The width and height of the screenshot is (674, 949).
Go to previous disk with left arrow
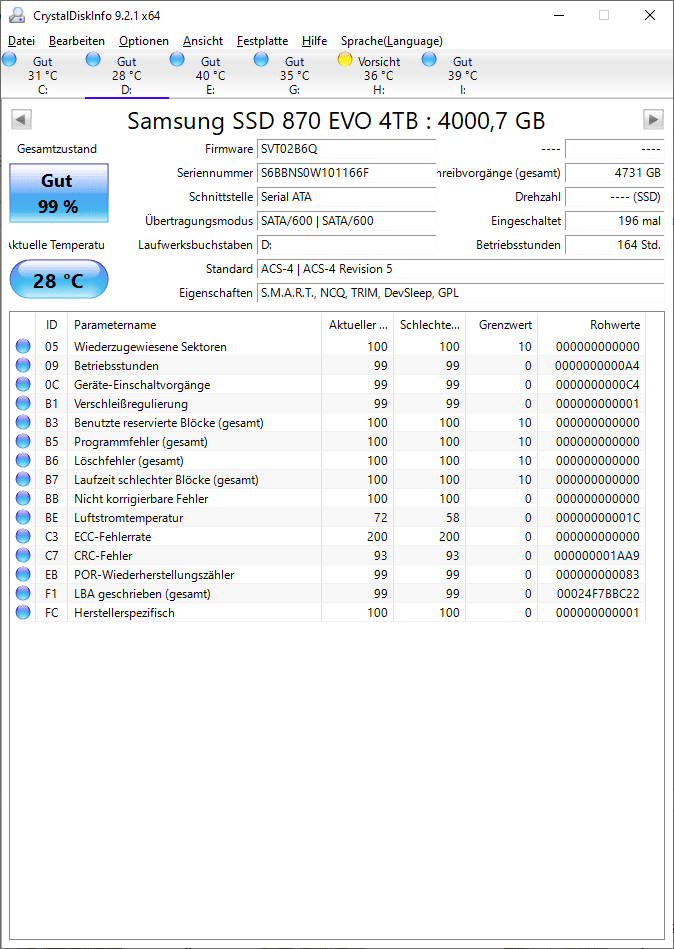coord(21,119)
